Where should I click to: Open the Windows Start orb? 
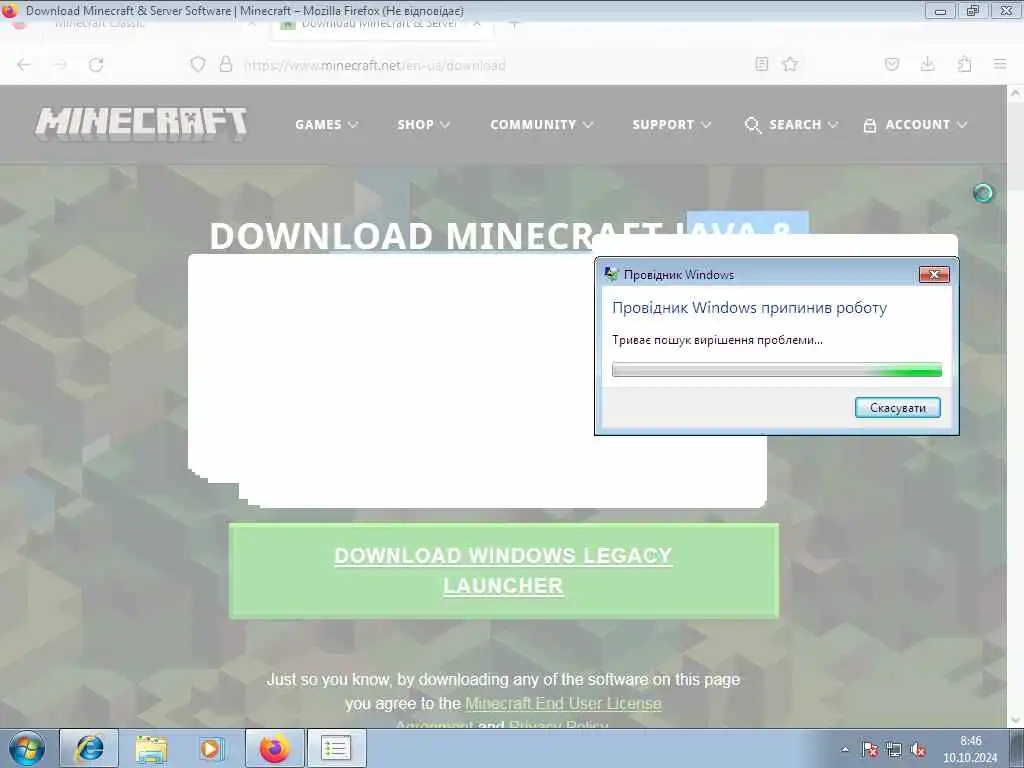click(x=27, y=748)
